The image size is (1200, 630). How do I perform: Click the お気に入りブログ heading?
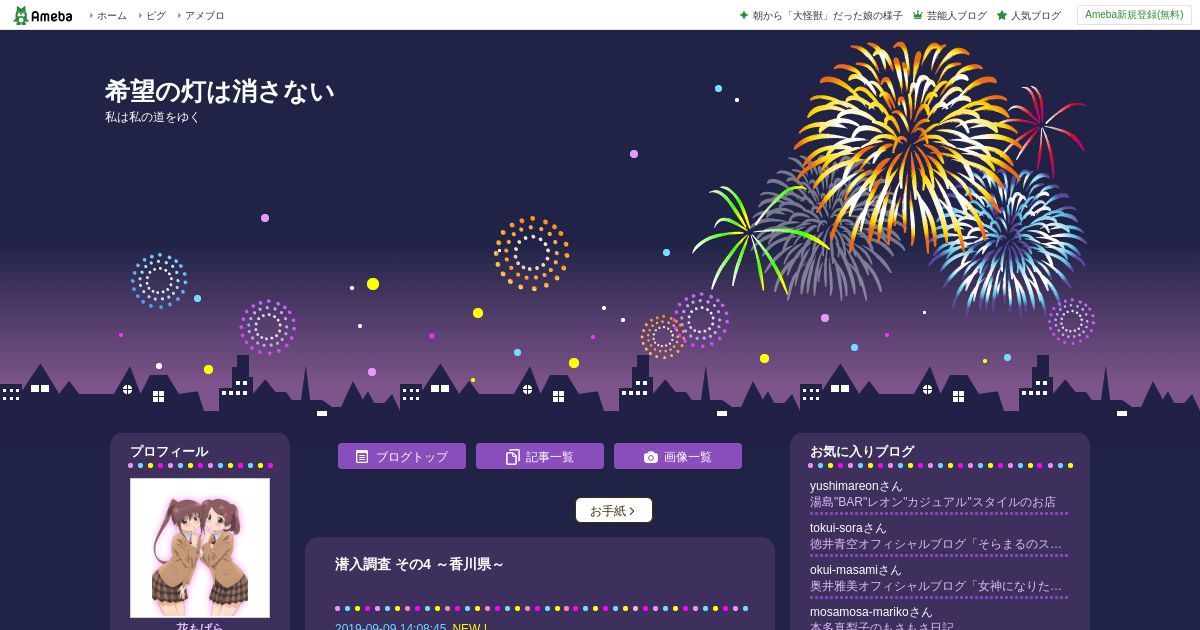click(862, 452)
